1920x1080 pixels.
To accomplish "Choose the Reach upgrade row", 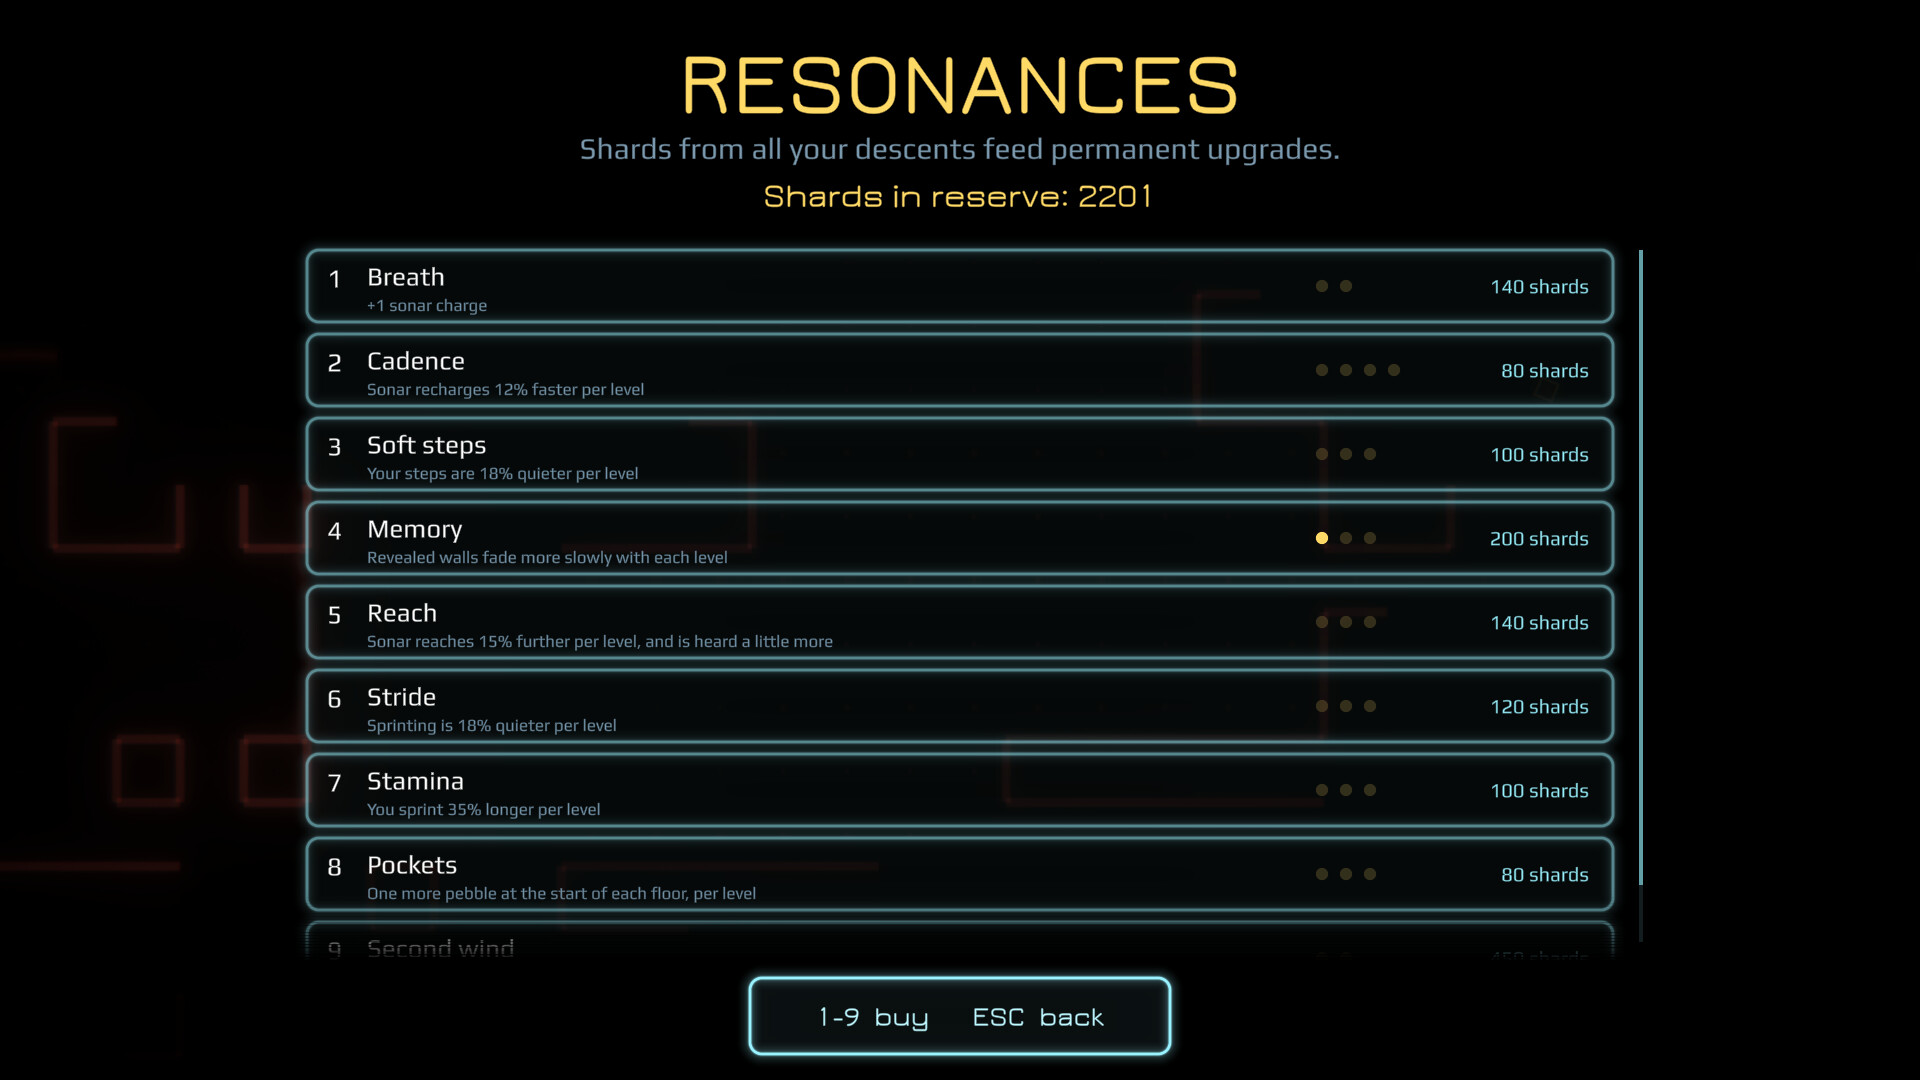I will point(960,622).
